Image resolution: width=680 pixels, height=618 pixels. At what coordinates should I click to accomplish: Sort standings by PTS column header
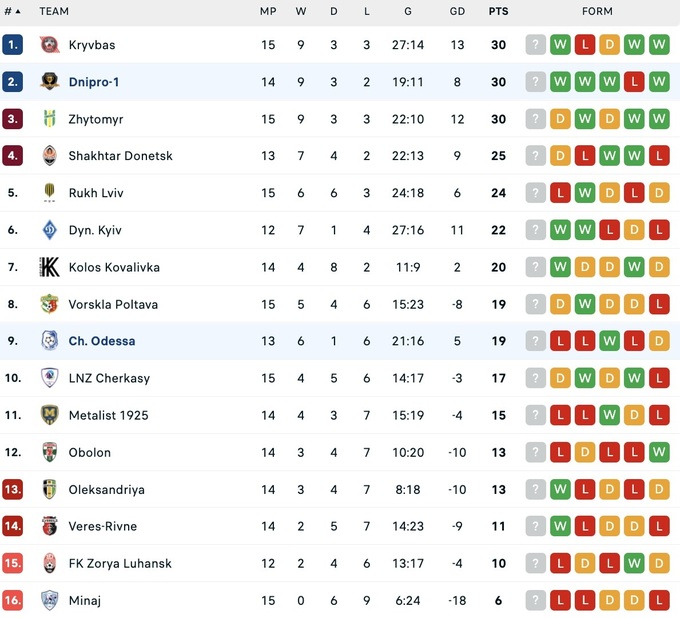(498, 12)
